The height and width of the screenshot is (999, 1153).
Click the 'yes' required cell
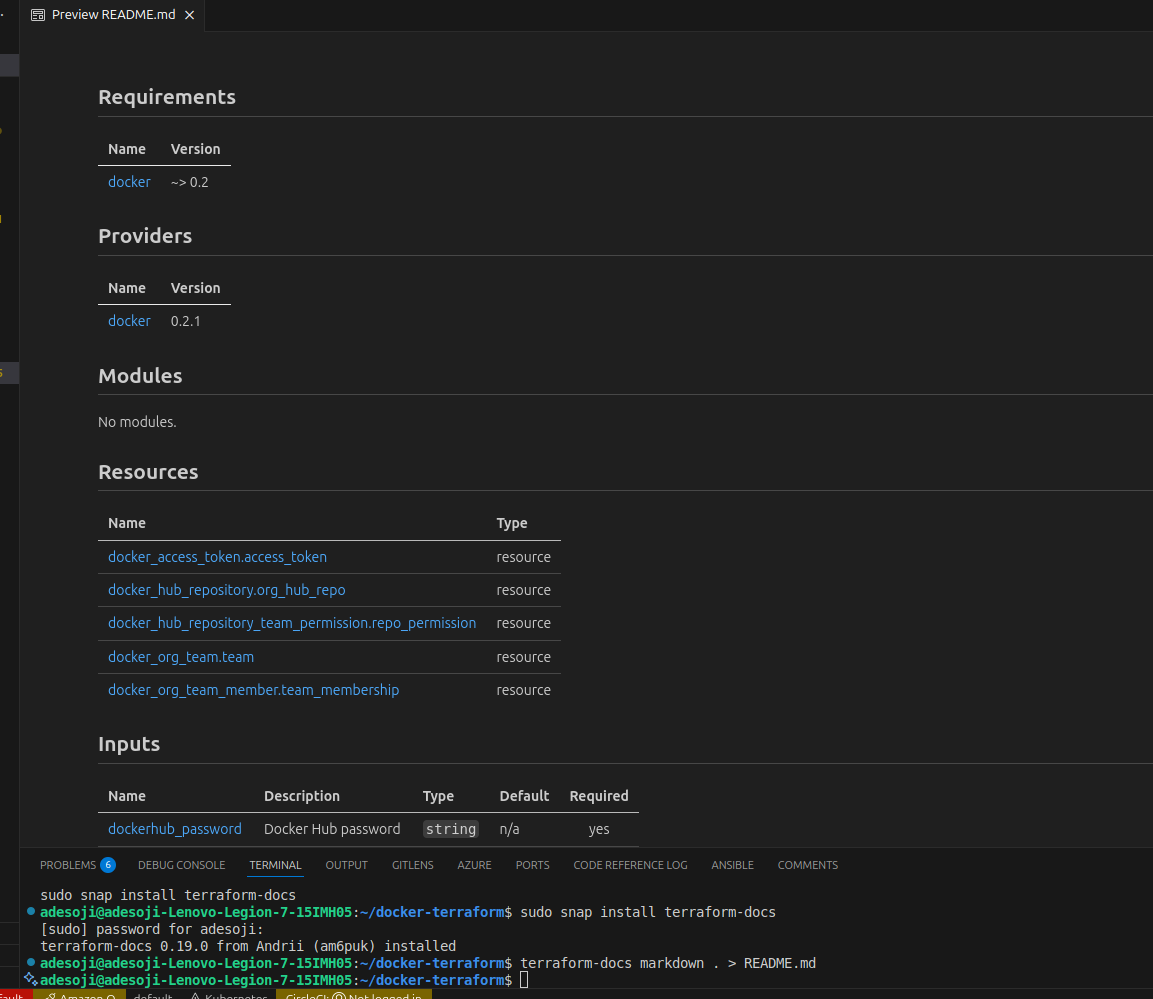pos(599,828)
